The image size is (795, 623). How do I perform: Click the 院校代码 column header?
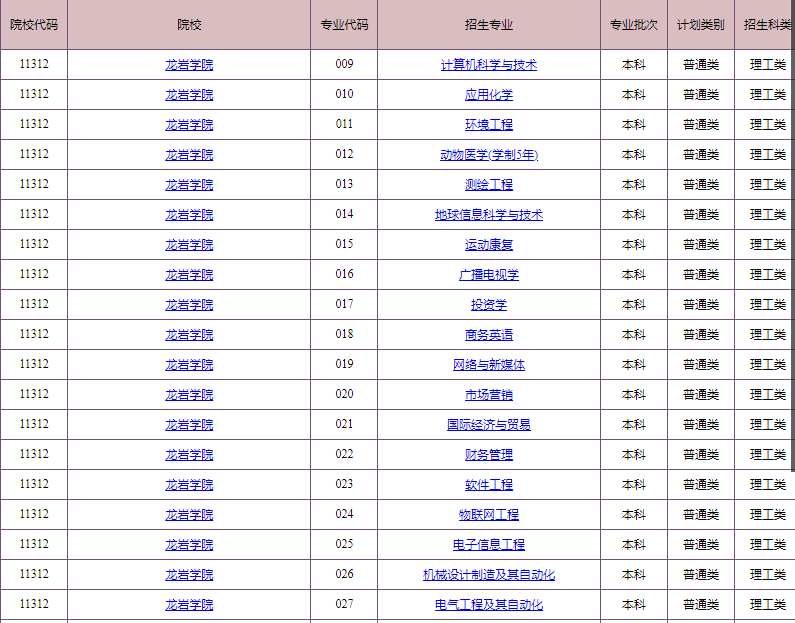34,24
